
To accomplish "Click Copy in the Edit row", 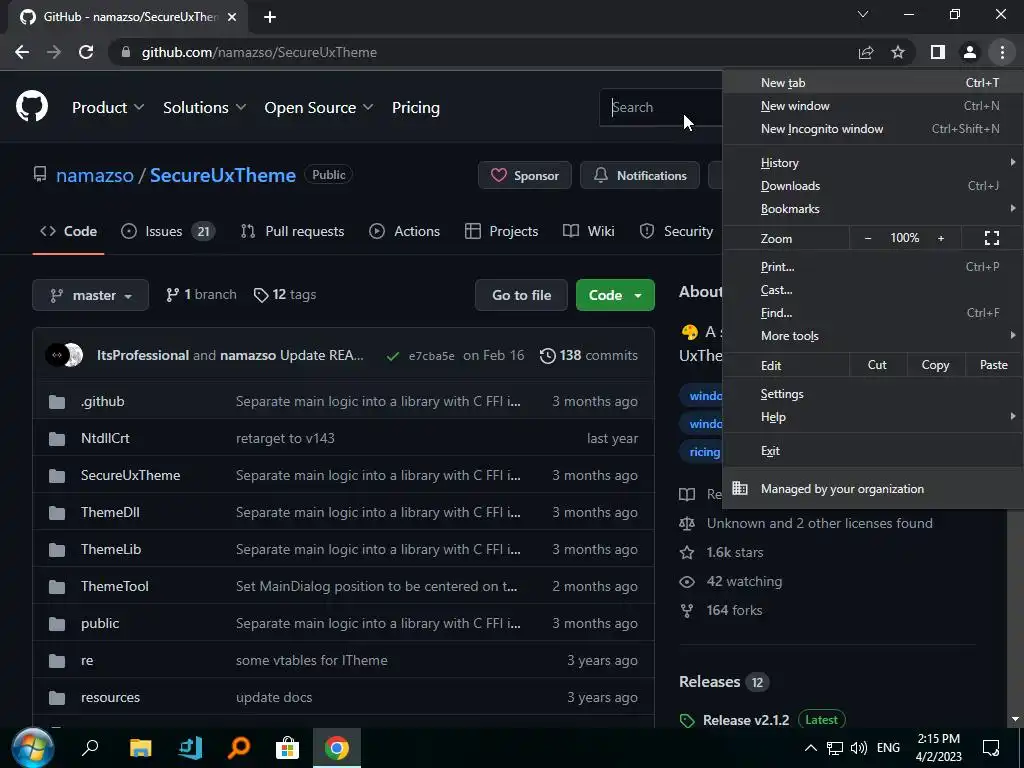I will coord(935,365).
